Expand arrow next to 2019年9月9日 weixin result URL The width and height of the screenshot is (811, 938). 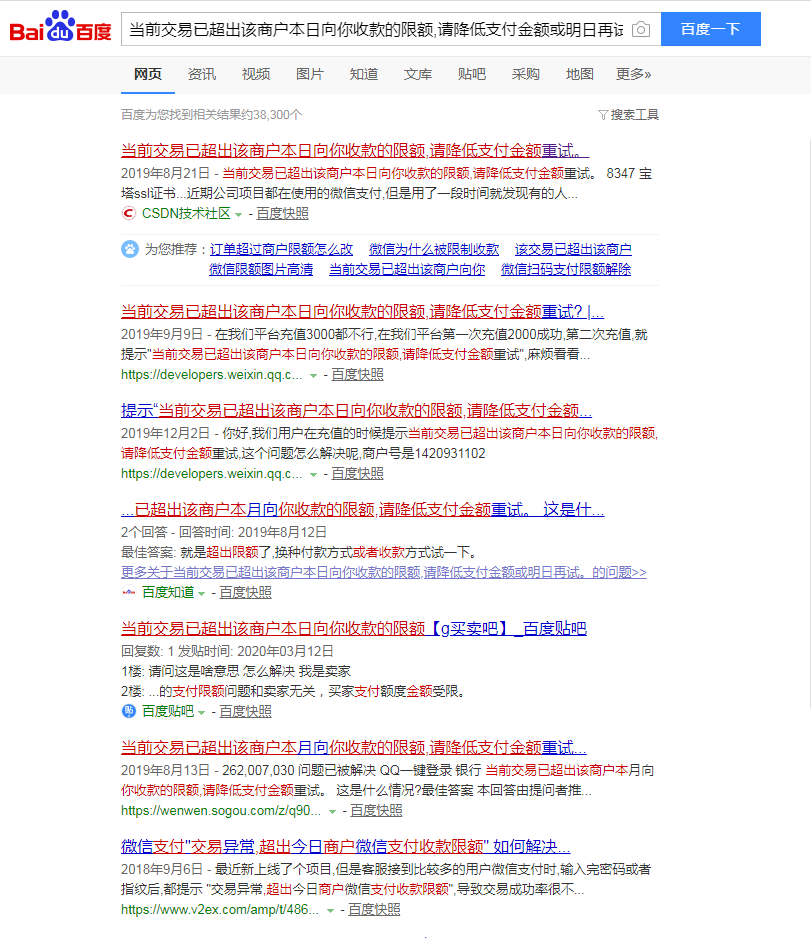point(313,376)
